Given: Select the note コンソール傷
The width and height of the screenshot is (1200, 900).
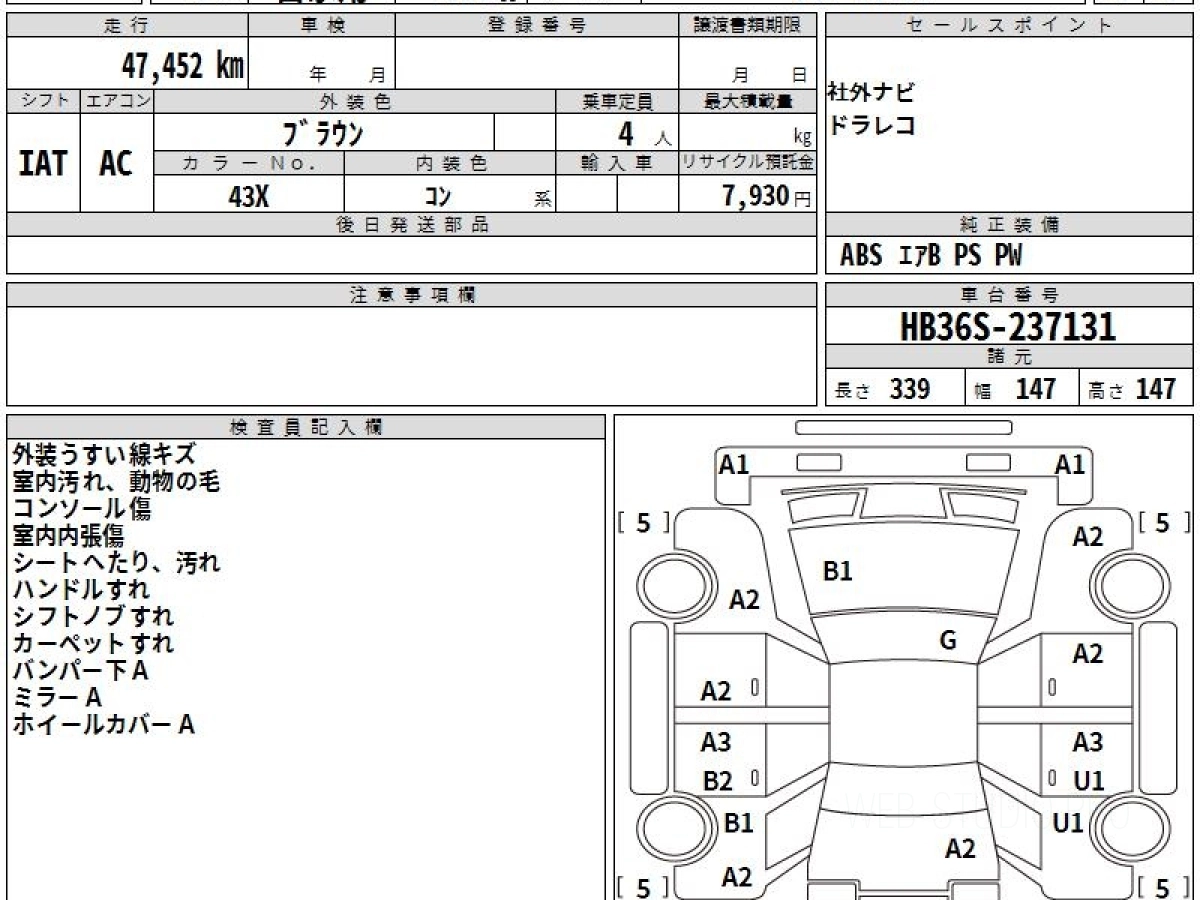Looking at the screenshot, I should tap(82, 509).
